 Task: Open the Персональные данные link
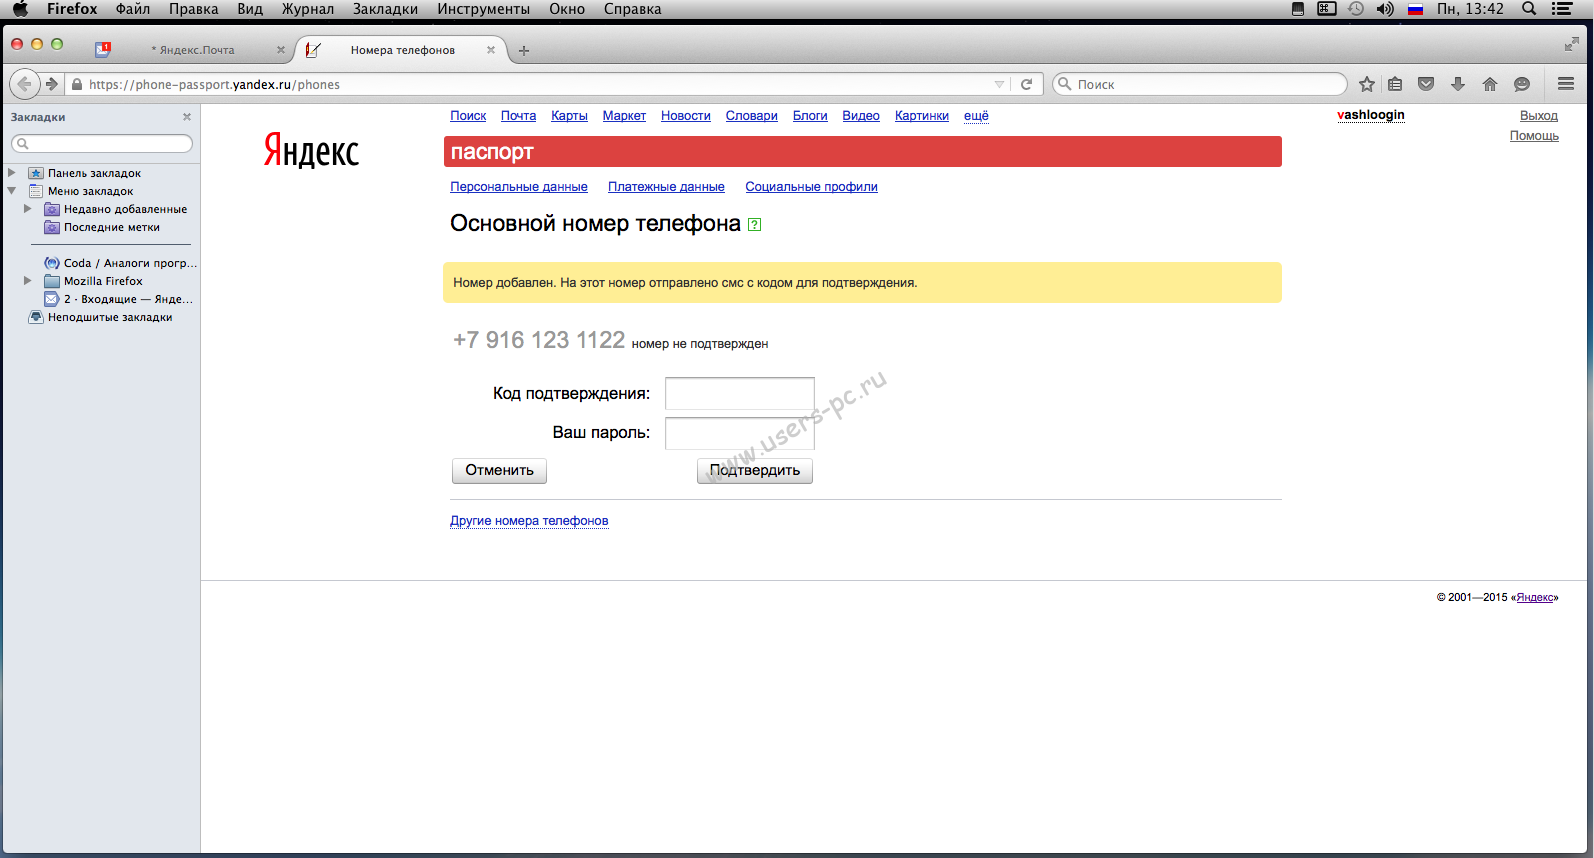coord(519,187)
